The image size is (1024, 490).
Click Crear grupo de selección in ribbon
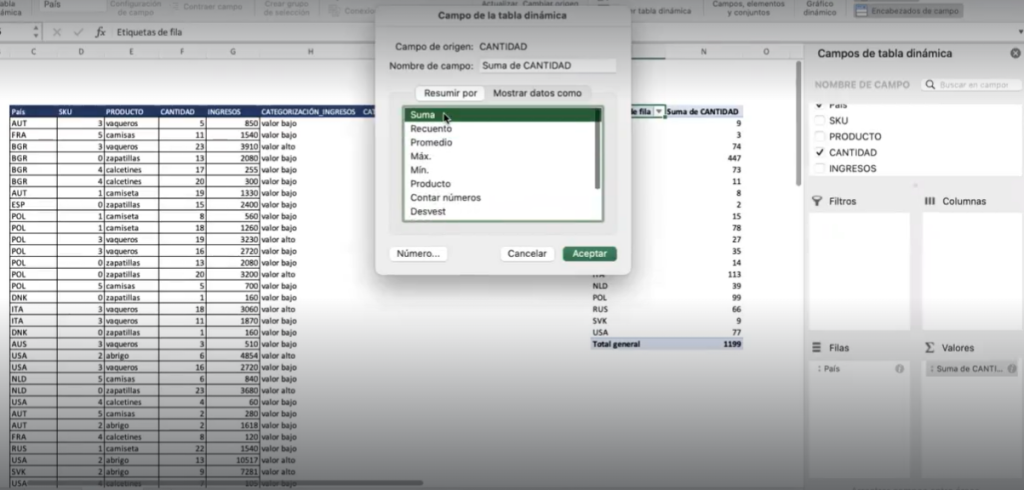click(x=289, y=7)
